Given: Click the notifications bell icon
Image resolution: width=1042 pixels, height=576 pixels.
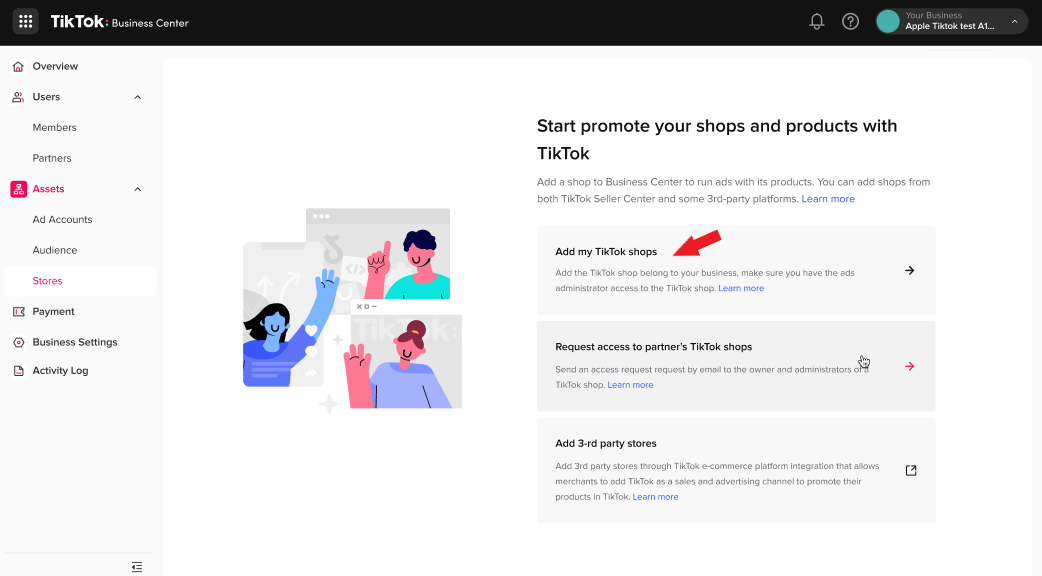Looking at the screenshot, I should point(817,22).
